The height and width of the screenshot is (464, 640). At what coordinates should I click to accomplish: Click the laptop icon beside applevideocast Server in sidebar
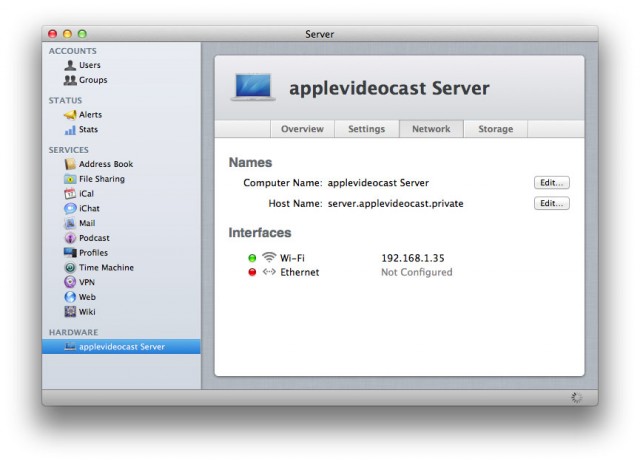click(70, 347)
